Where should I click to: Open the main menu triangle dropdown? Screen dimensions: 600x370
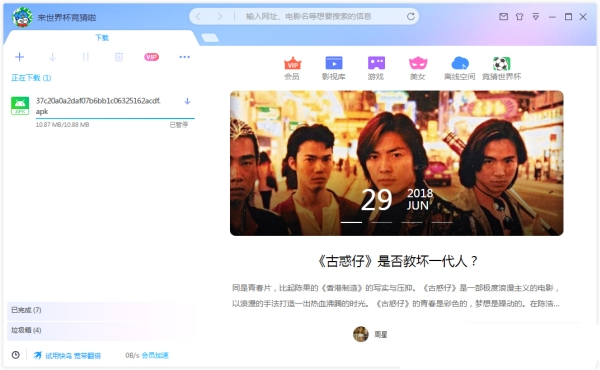pos(536,16)
